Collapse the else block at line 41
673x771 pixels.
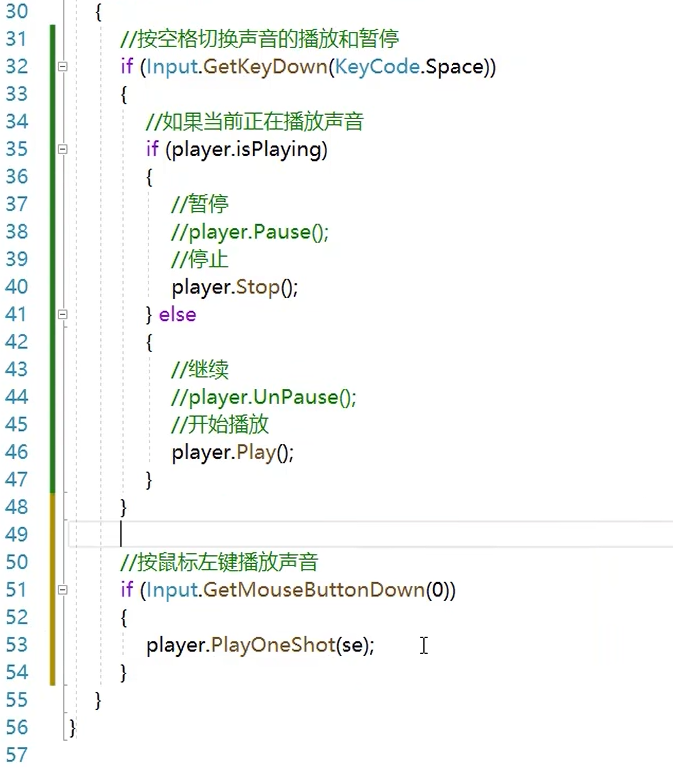[x=62, y=314]
